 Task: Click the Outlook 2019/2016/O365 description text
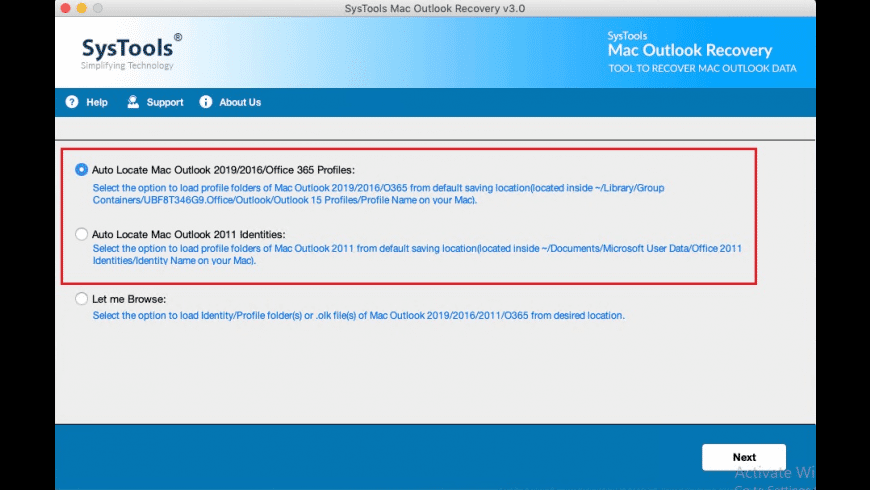(x=378, y=194)
